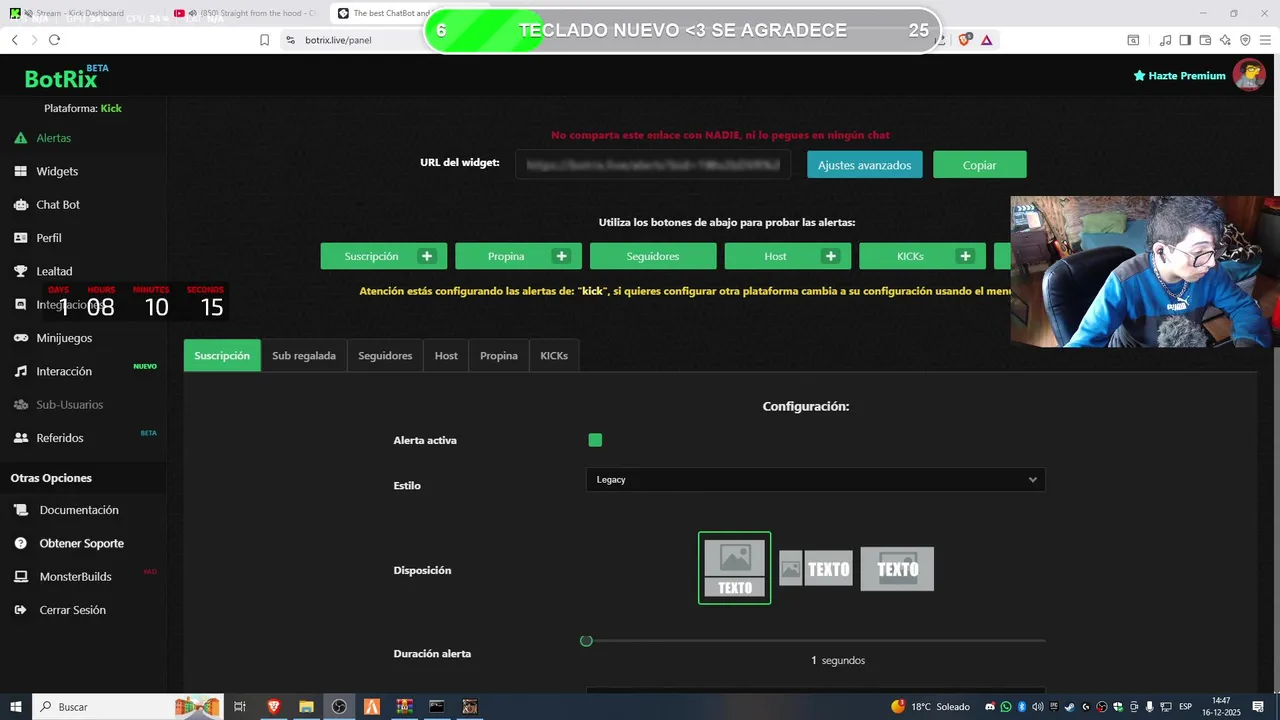Open the Widgets section icon
Image resolution: width=1280 pixels, height=720 pixels.
tap(20, 171)
